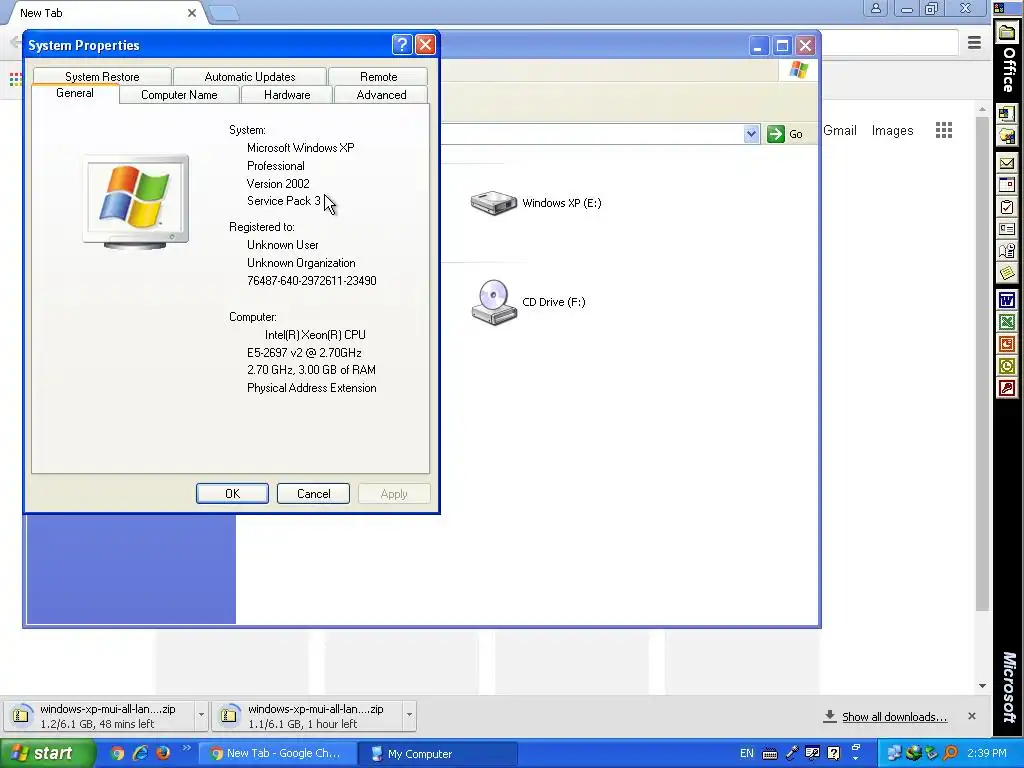Click Show all downloads link
Image resolution: width=1024 pixels, height=768 pixels.
[894, 716]
